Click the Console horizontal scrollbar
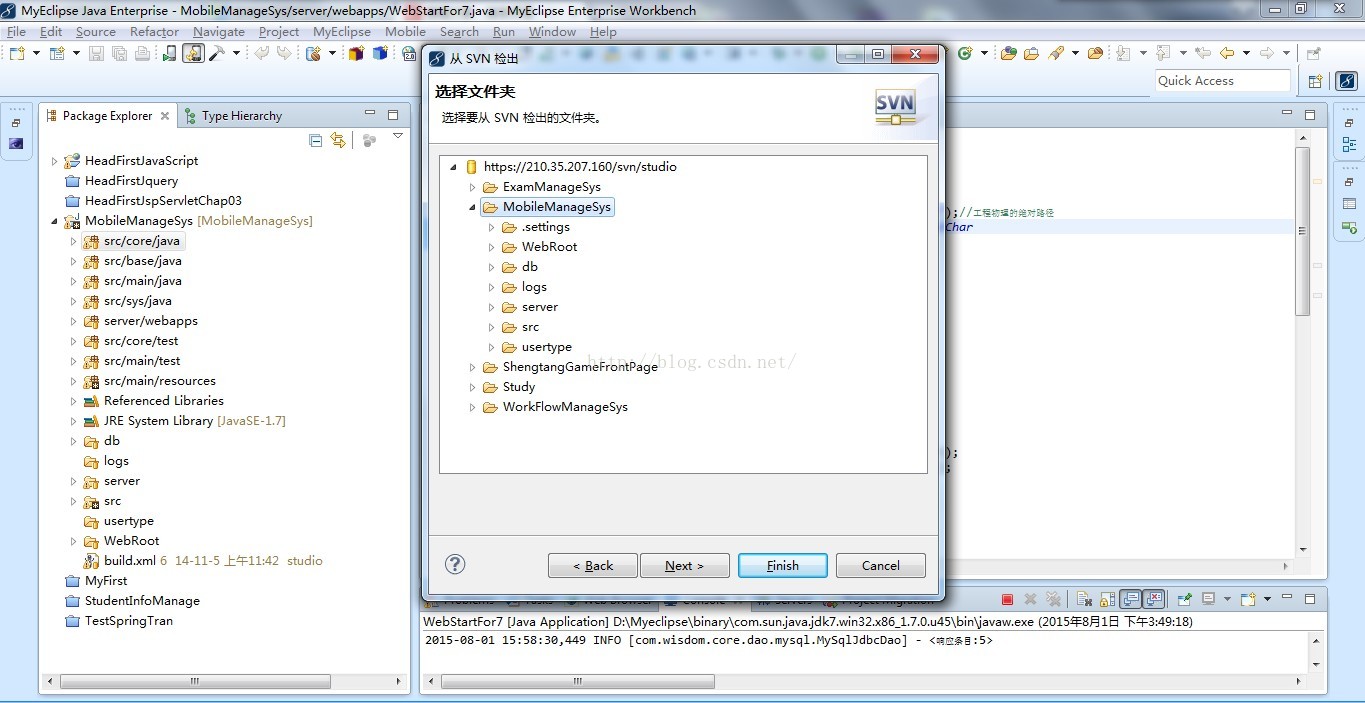Image resolution: width=1365 pixels, height=703 pixels. click(x=577, y=681)
